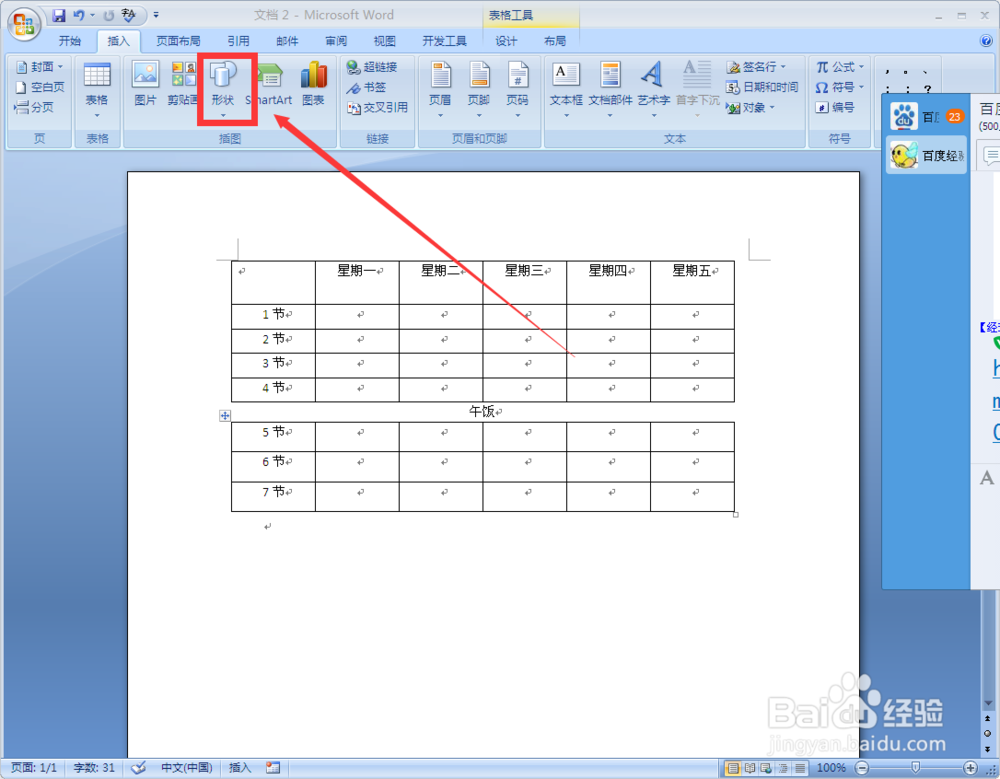1000x779 pixels.
Task: Open the 设计 tab under 表格工具
Action: [x=506, y=41]
